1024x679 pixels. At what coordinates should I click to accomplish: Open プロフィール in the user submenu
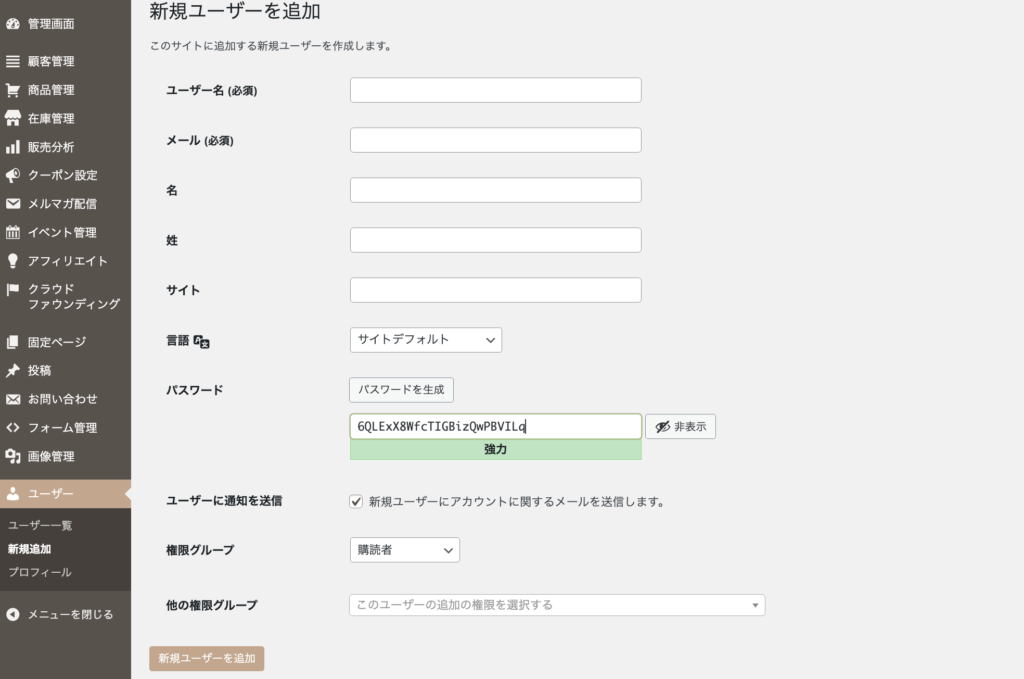click(x=40, y=572)
